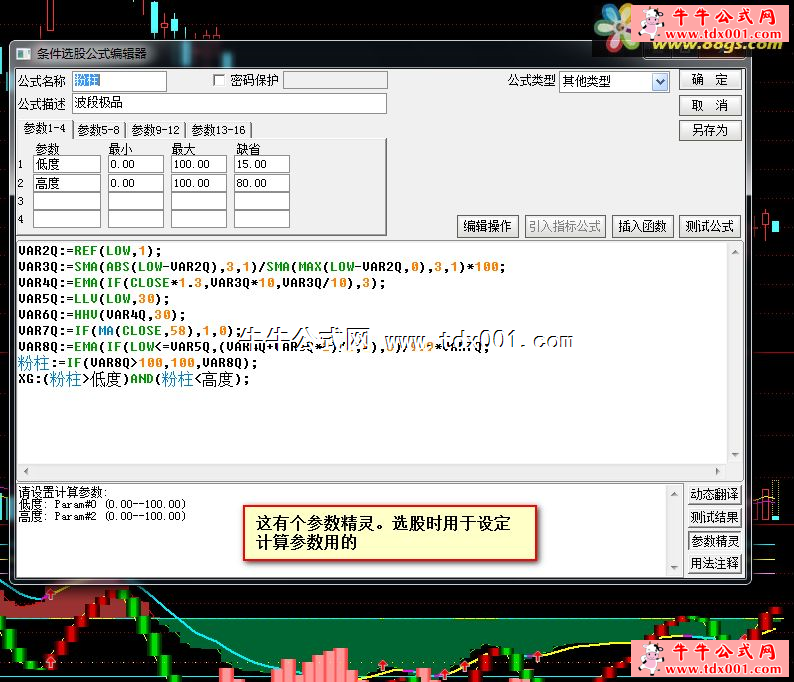The height and width of the screenshot is (682, 794).
Task: Click the 高度: Param#2 message line
Action: coord(102,516)
